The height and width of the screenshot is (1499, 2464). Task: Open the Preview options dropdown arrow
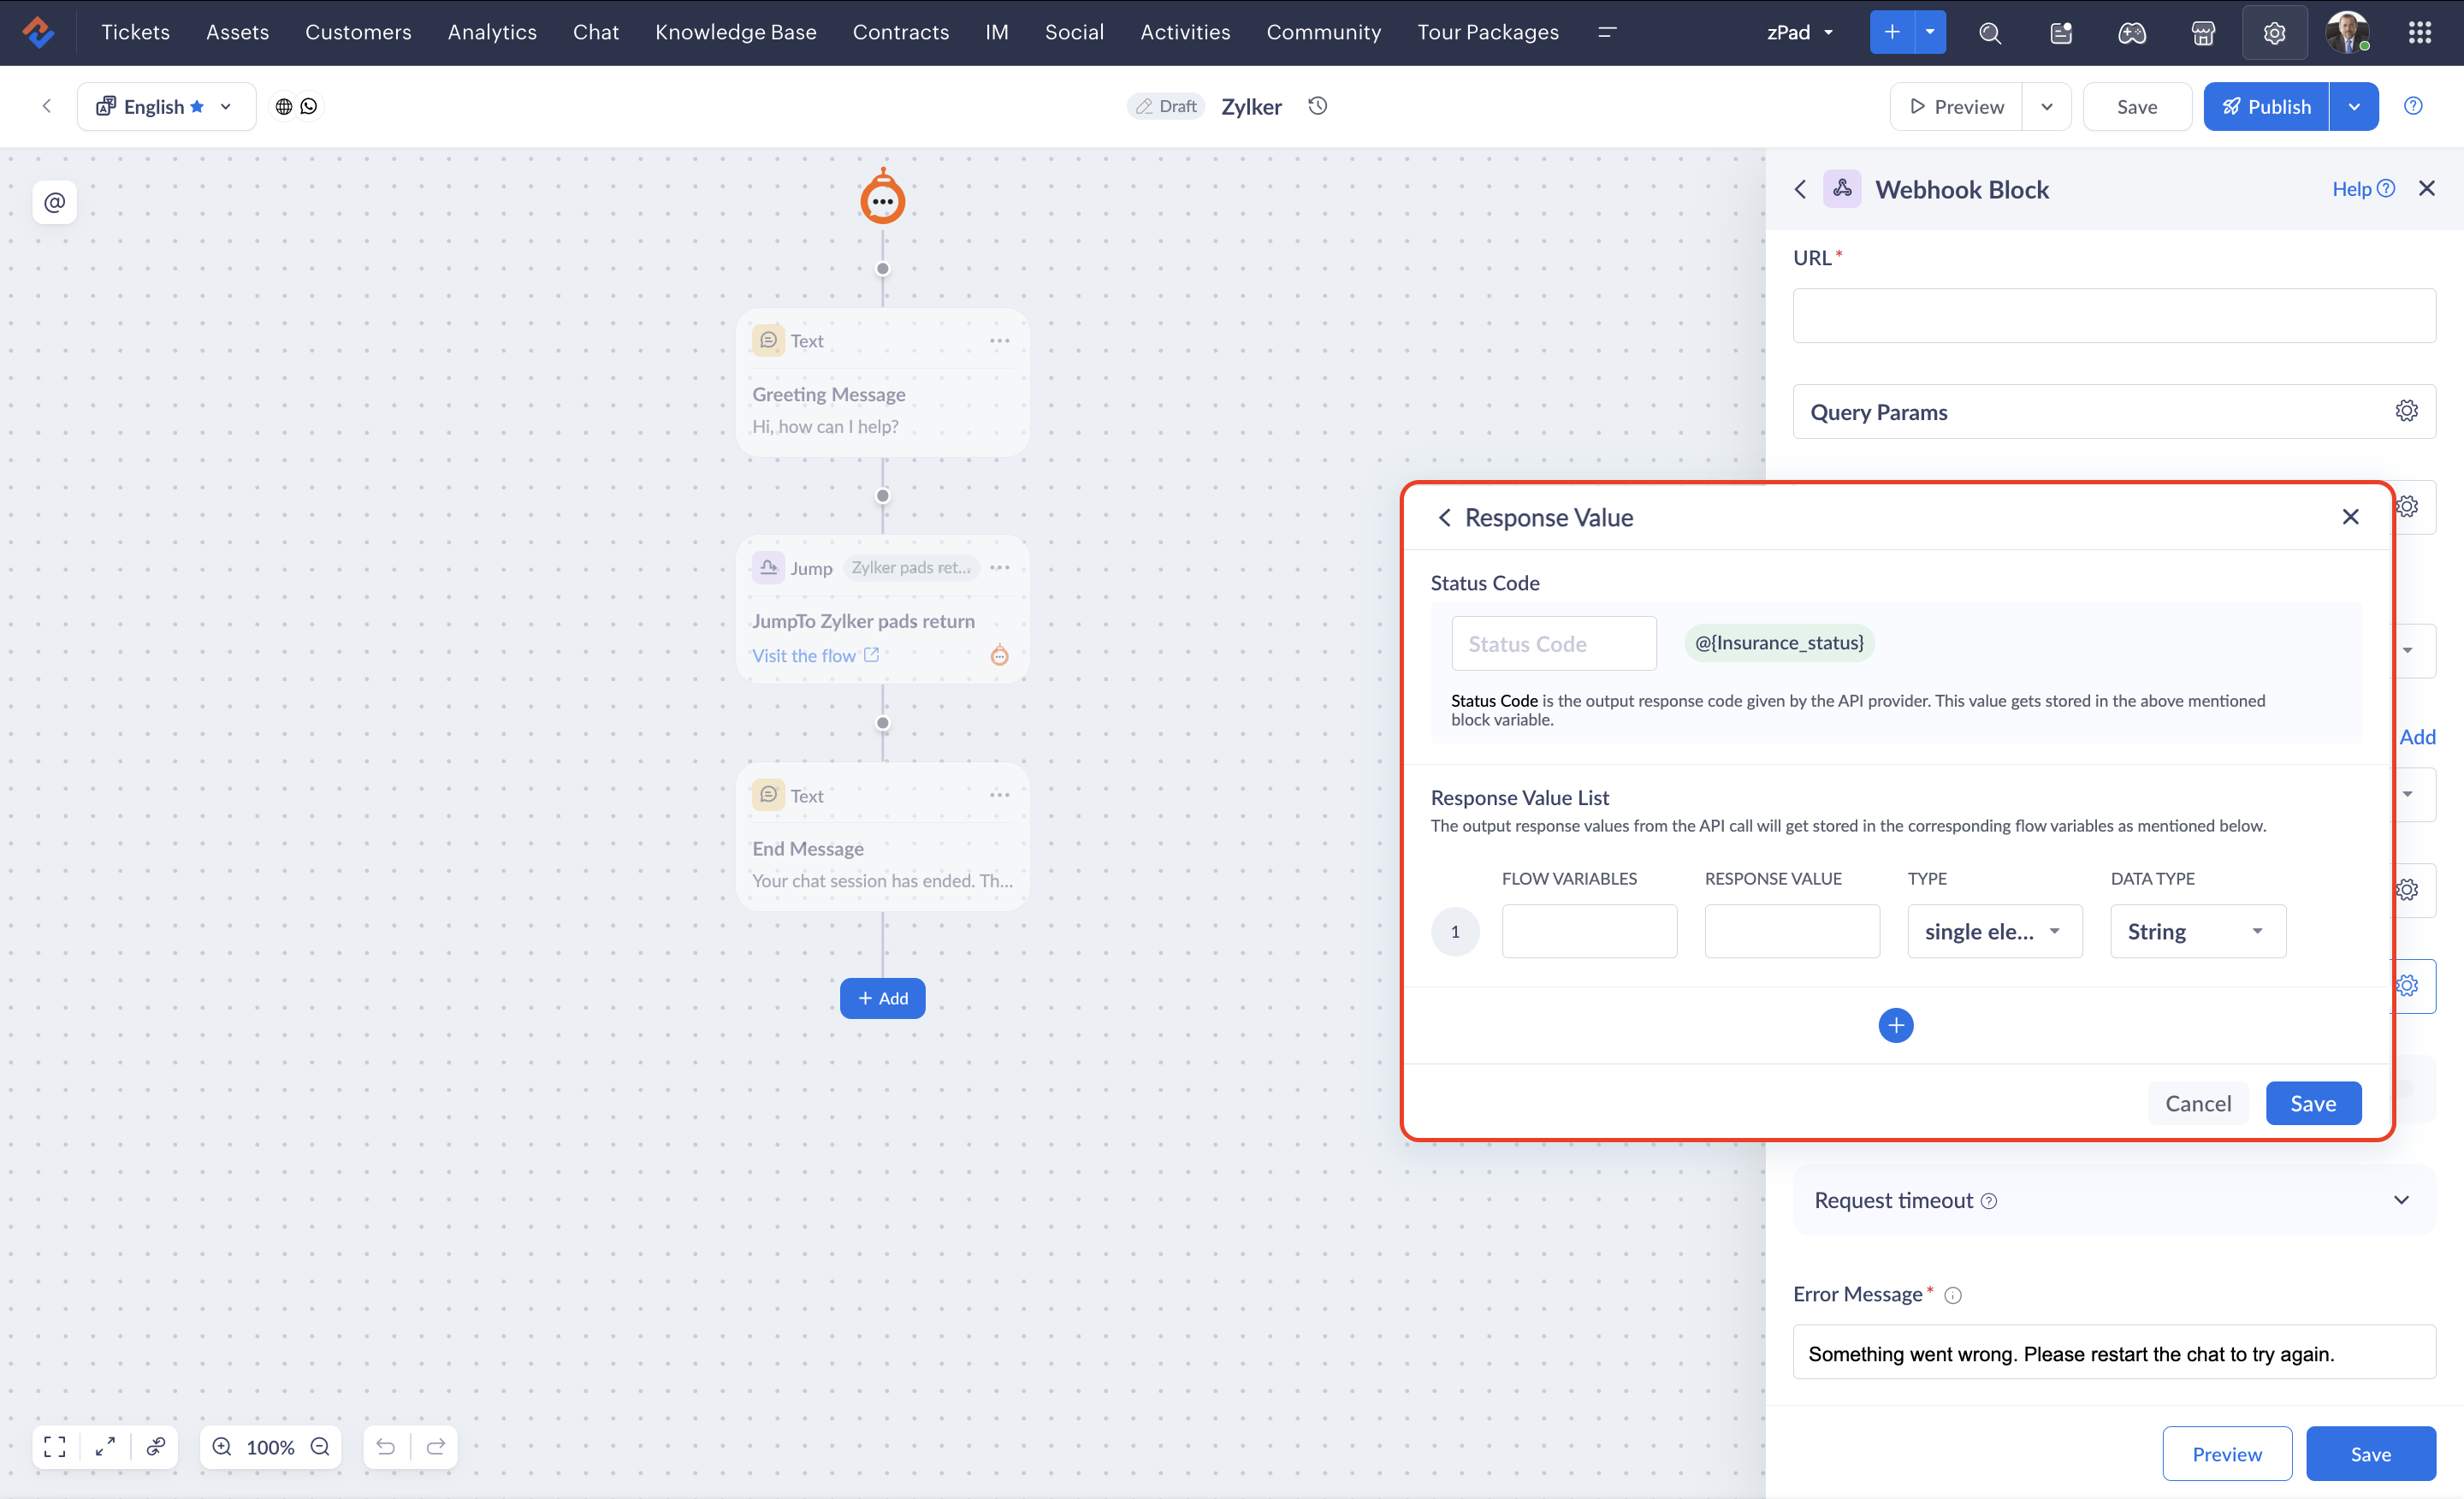2047,106
